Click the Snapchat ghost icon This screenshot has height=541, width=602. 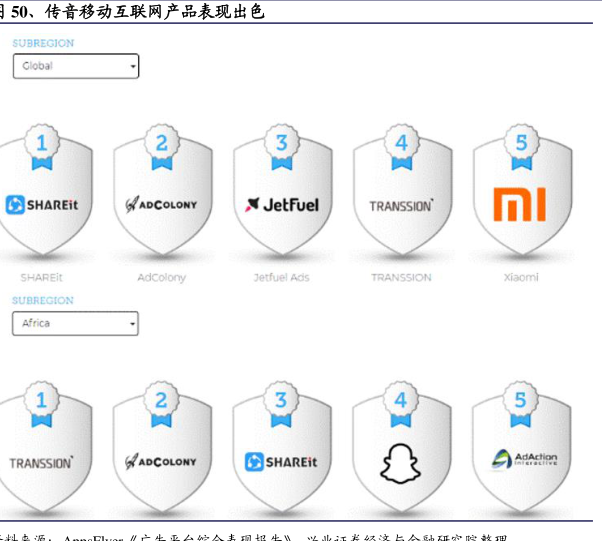point(400,463)
